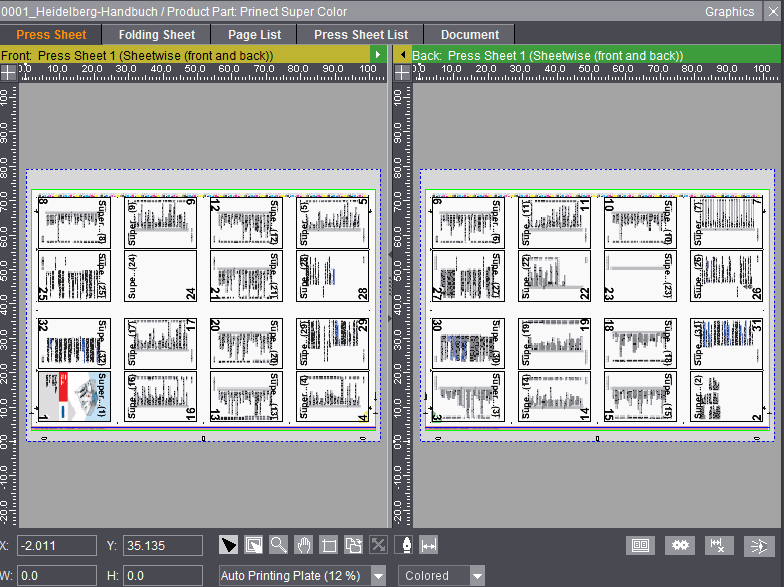The image size is (784, 587).
Task: Open the Press Sheet List tab
Action: [x=360, y=34]
